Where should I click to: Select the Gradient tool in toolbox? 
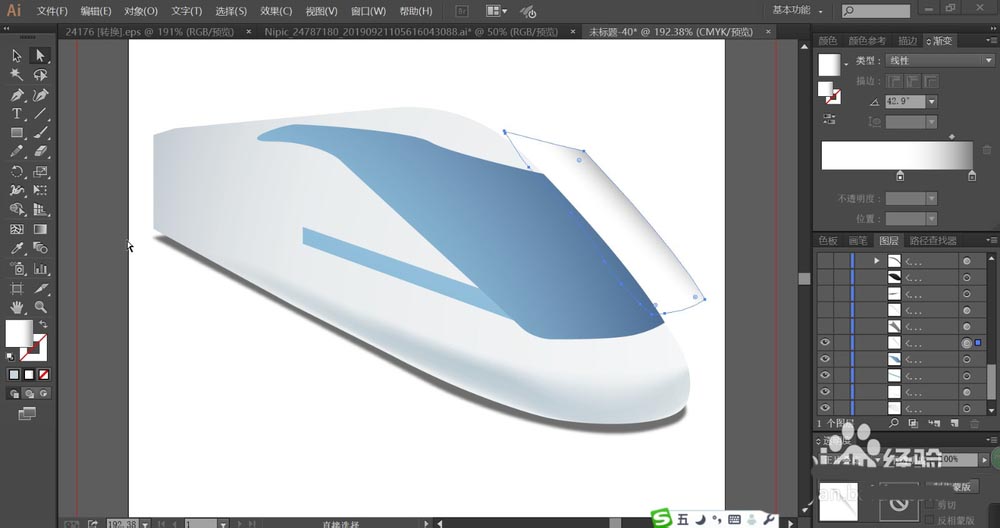coord(40,229)
